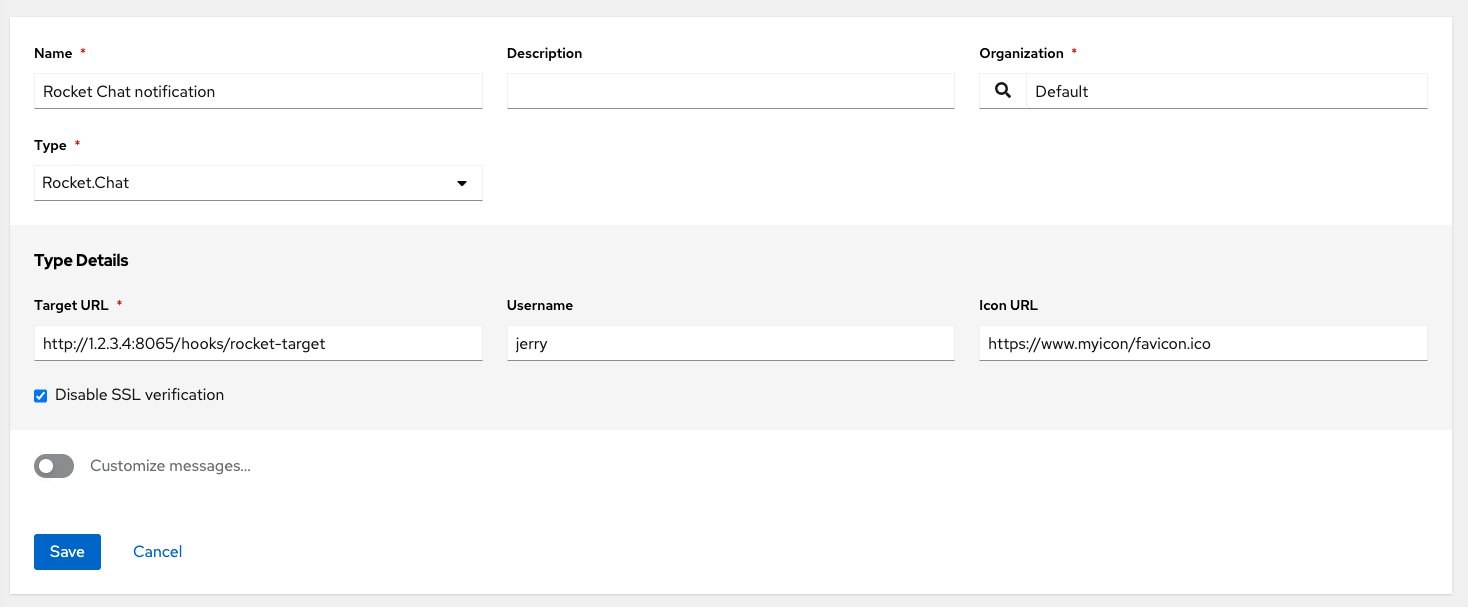Click the Username field showing jerry
The width and height of the screenshot is (1468, 607).
tap(730, 343)
